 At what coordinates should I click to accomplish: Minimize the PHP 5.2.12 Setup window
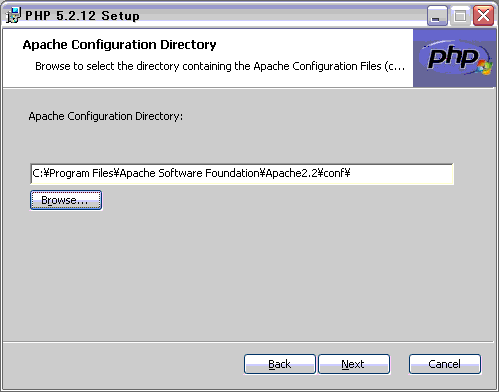click(x=437, y=16)
